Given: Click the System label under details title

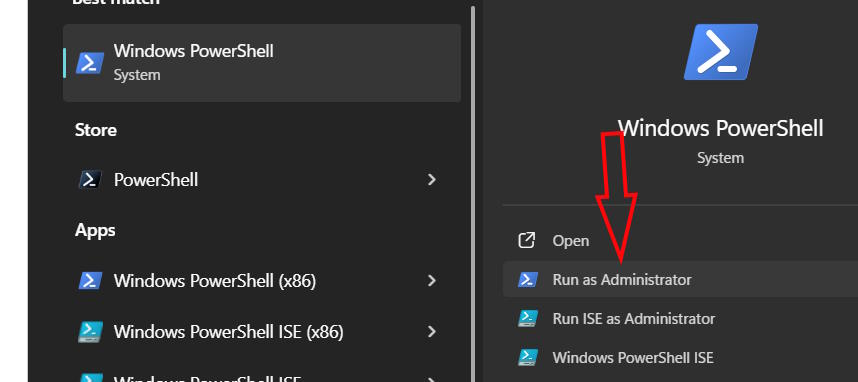Looking at the screenshot, I should 721,158.
